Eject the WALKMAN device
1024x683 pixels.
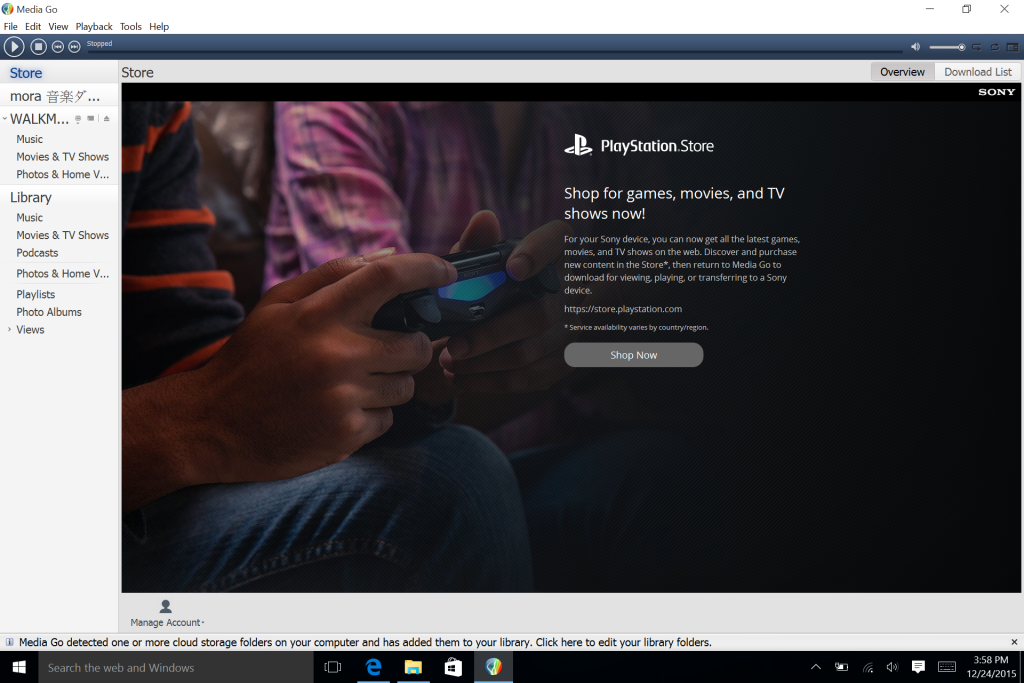tap(106, 119)
